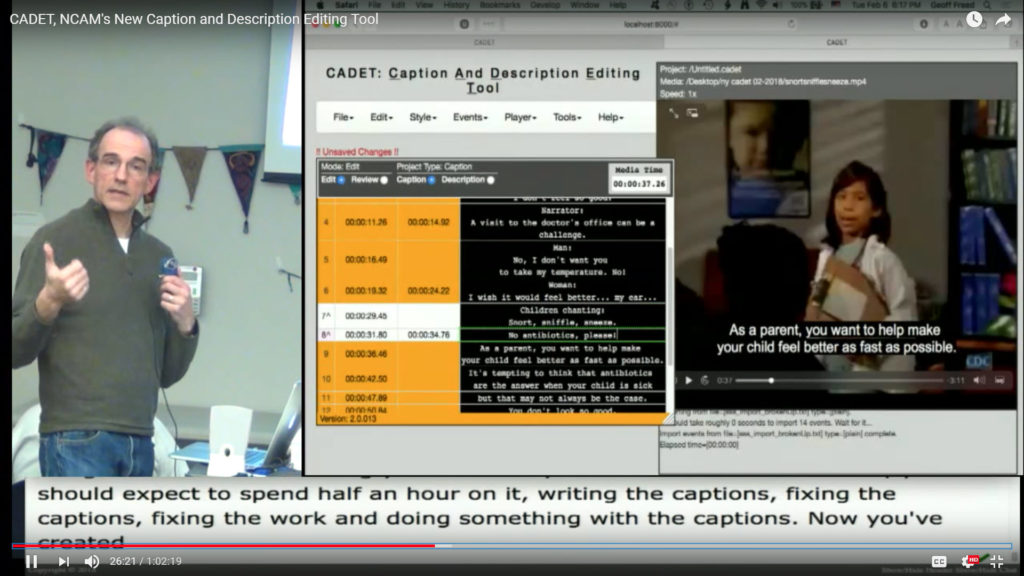Select caption 'I wish it would feel better'
Screen dimensions: 1024x576
[562, 298]
